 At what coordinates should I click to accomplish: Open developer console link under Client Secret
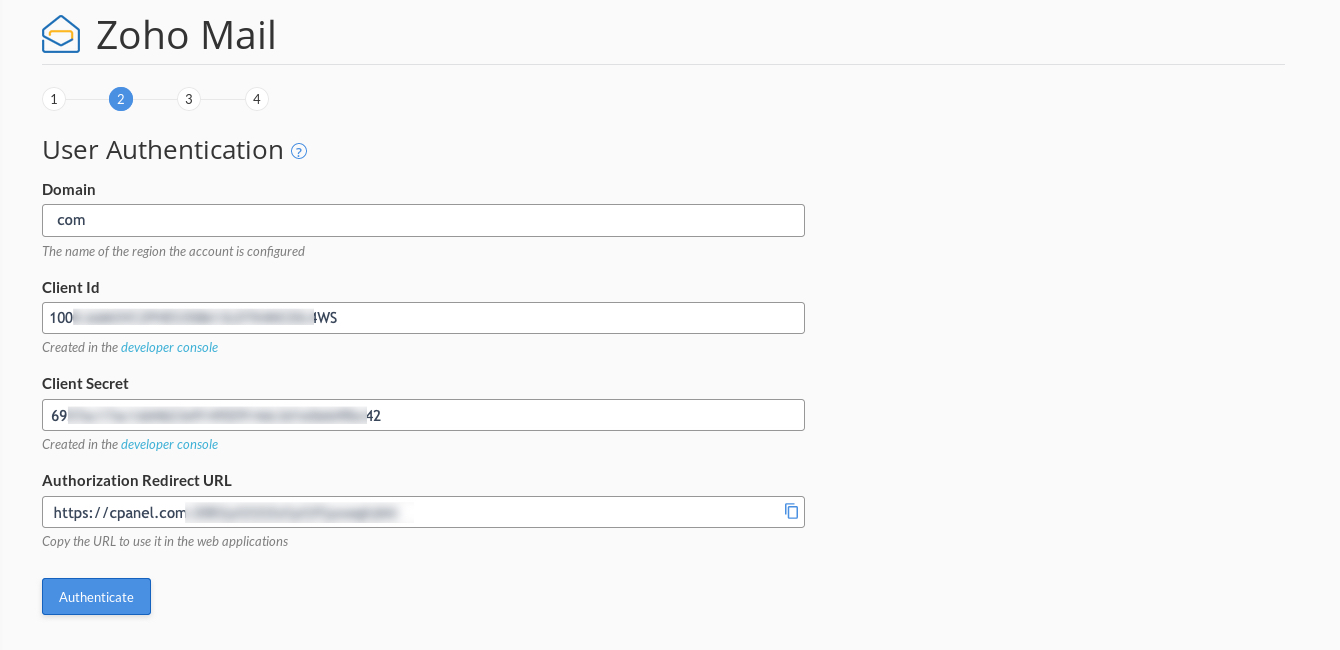[x=169, y=444]
